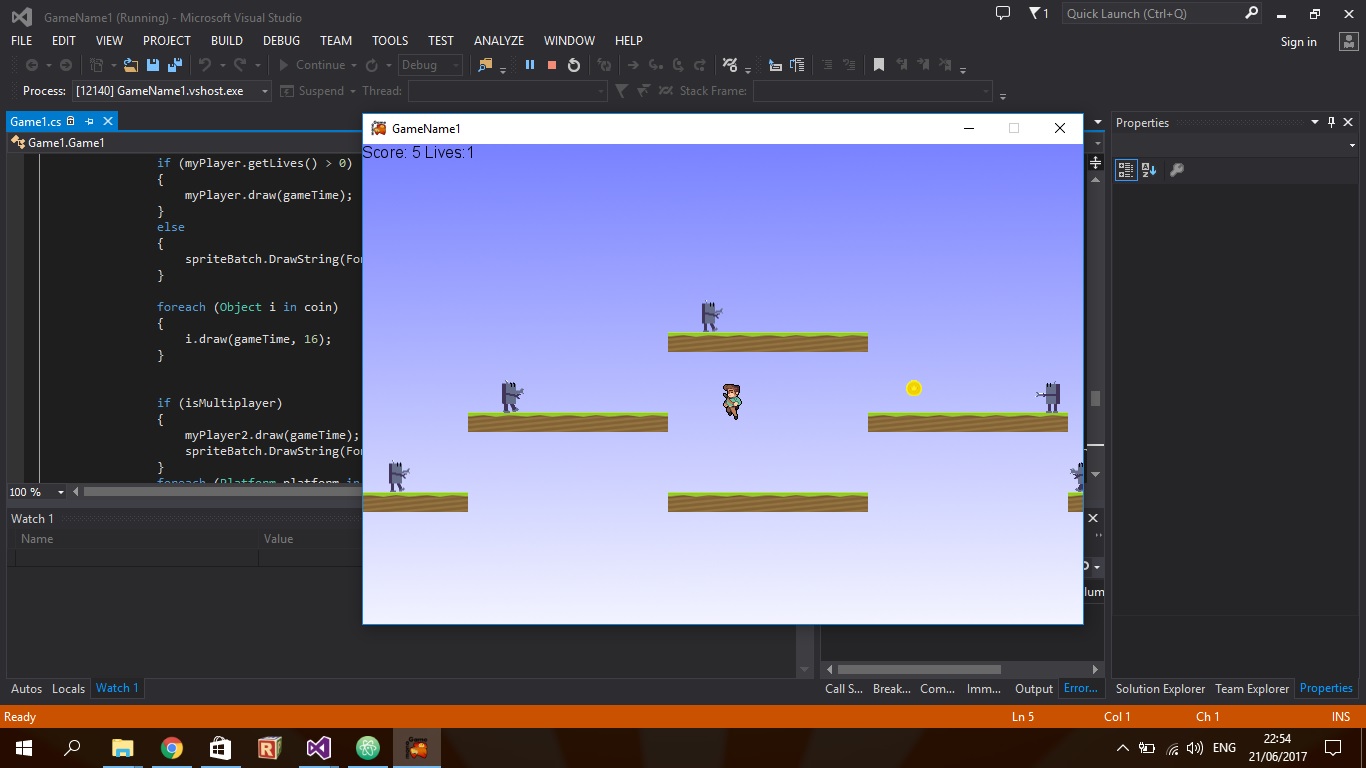The height and width of the screenshot is (768, 1366).
Task: Click the bookmark icon in the toolbar
Action: (x=879, y=65)
